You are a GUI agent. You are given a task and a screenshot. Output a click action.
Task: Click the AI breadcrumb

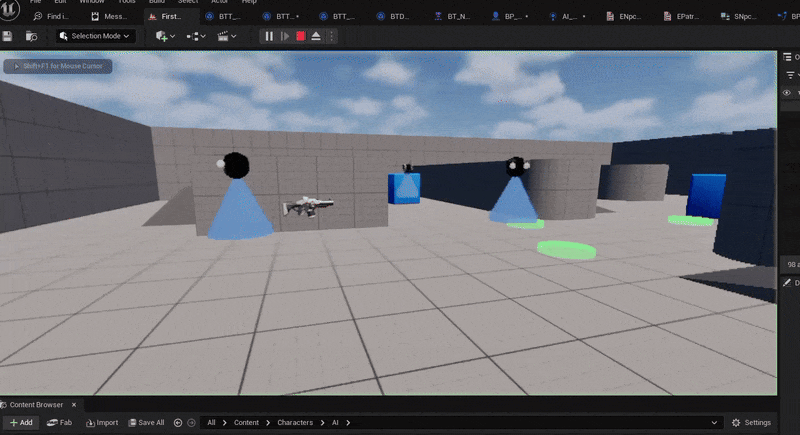click(x=335, y=422)
